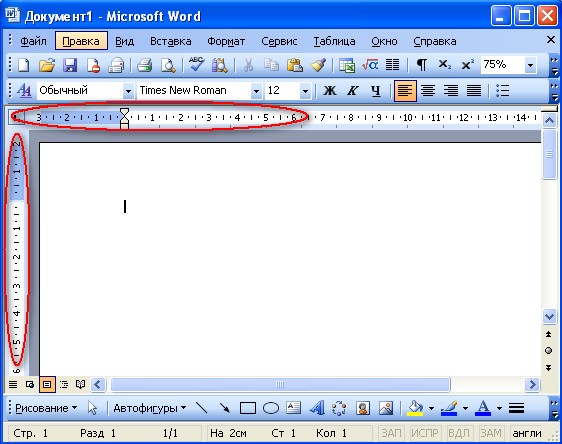The width and height of the screenshot is (562, 444).
Task: Expand the font size 12 dropdown
Action: coord(305,91)
